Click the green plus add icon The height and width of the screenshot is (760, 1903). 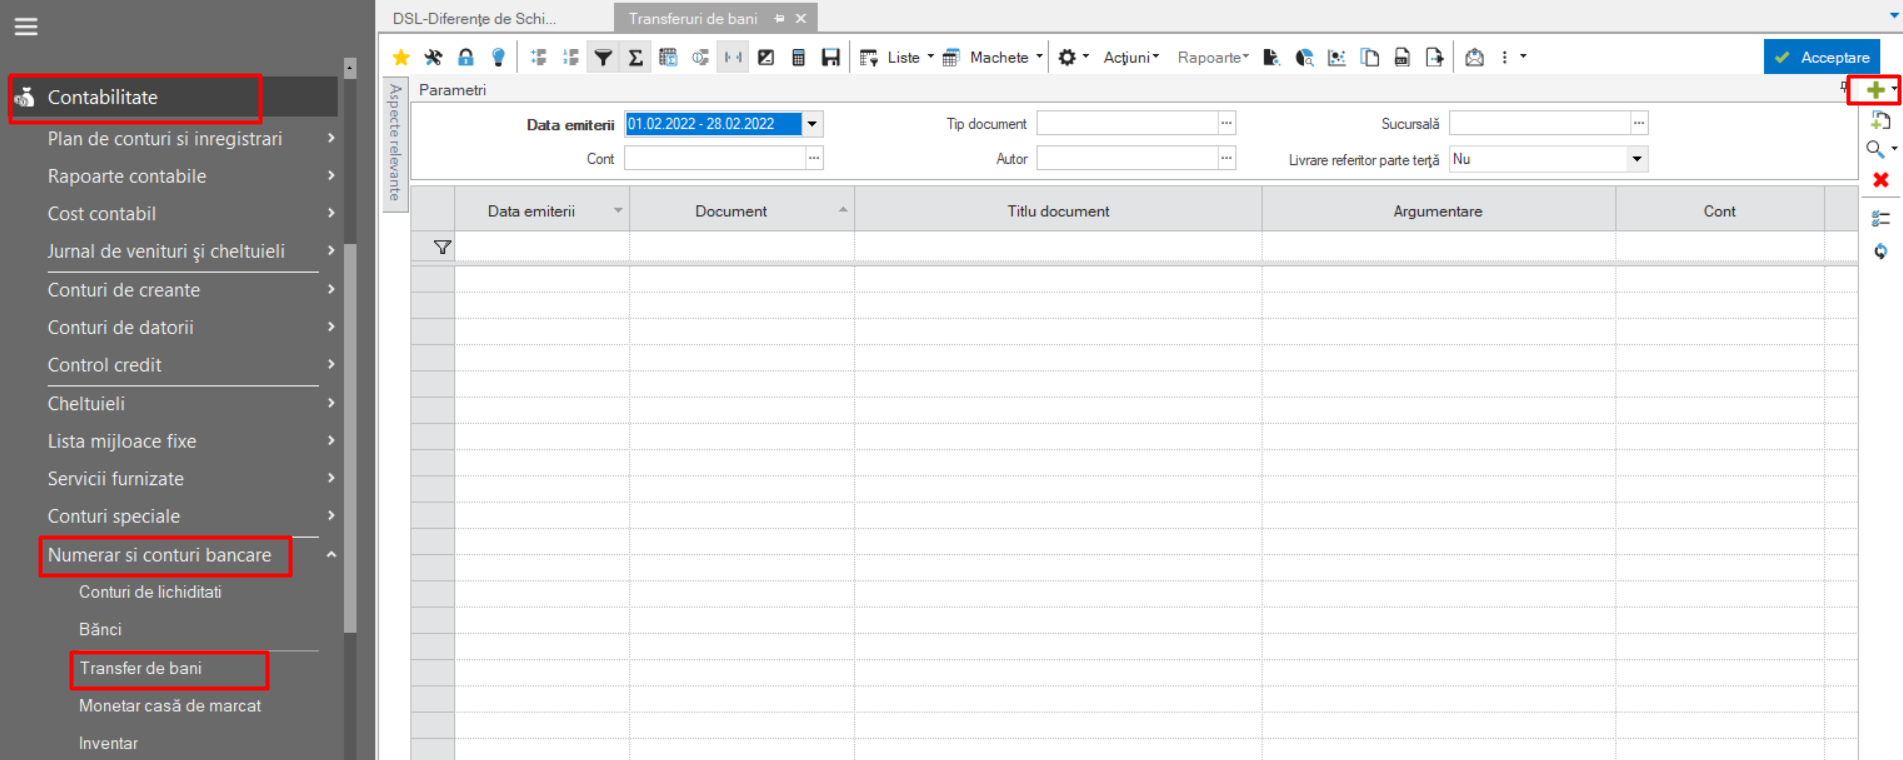point(1875,90)
